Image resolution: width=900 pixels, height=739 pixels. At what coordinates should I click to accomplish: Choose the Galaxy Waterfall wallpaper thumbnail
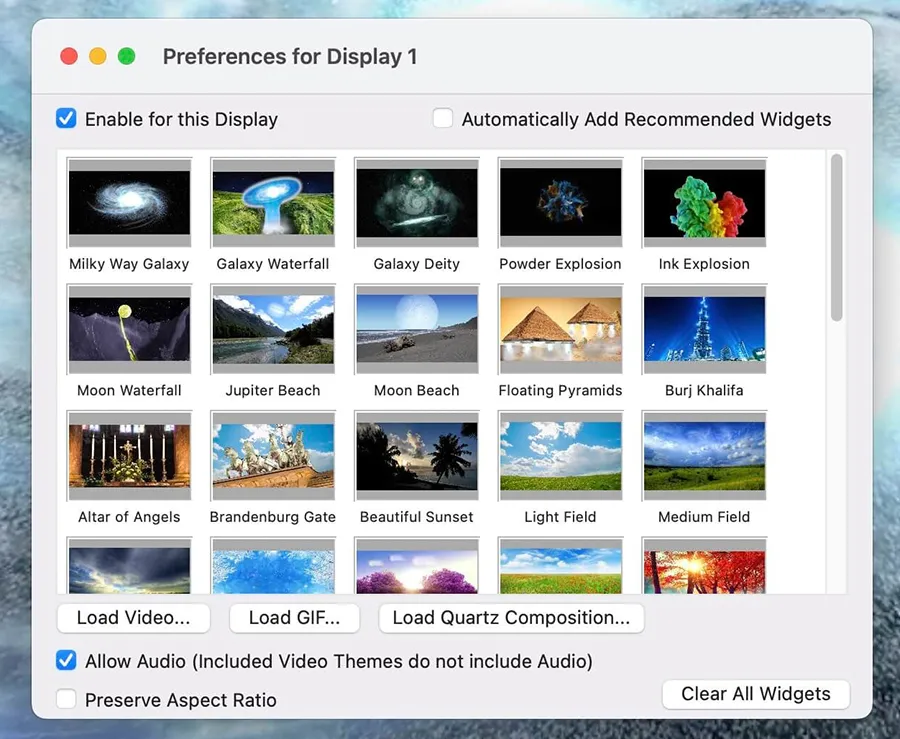click(273, 203)
